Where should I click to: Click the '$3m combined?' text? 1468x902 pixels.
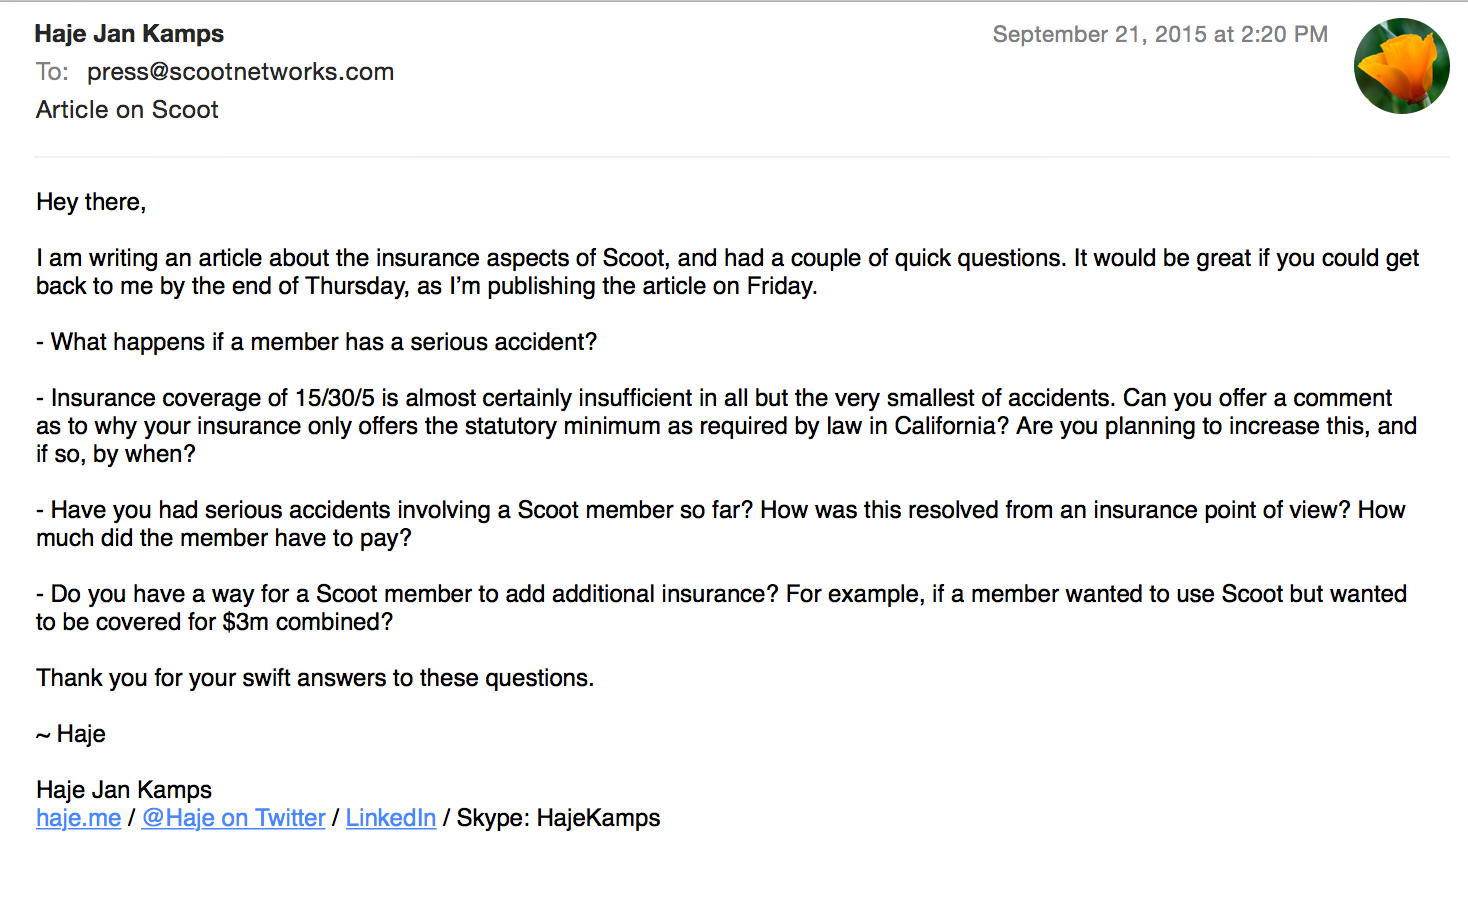[x=307, y=622]
